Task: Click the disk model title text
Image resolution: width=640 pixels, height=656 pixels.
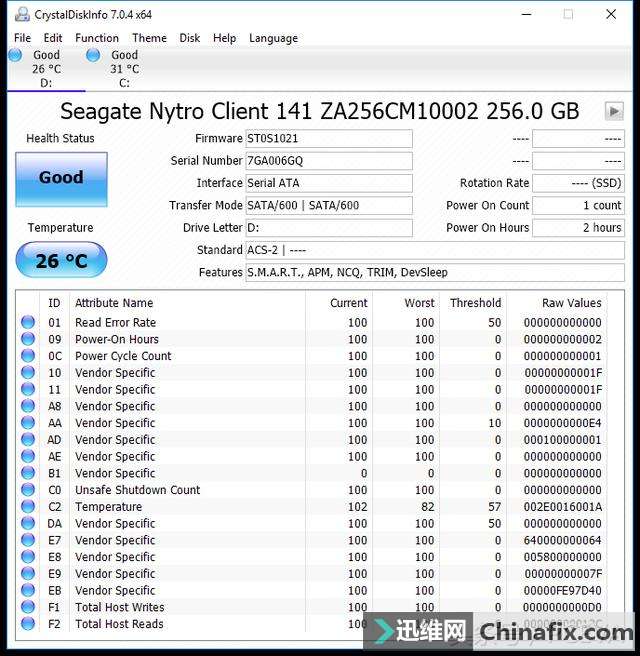Action: 320,111
